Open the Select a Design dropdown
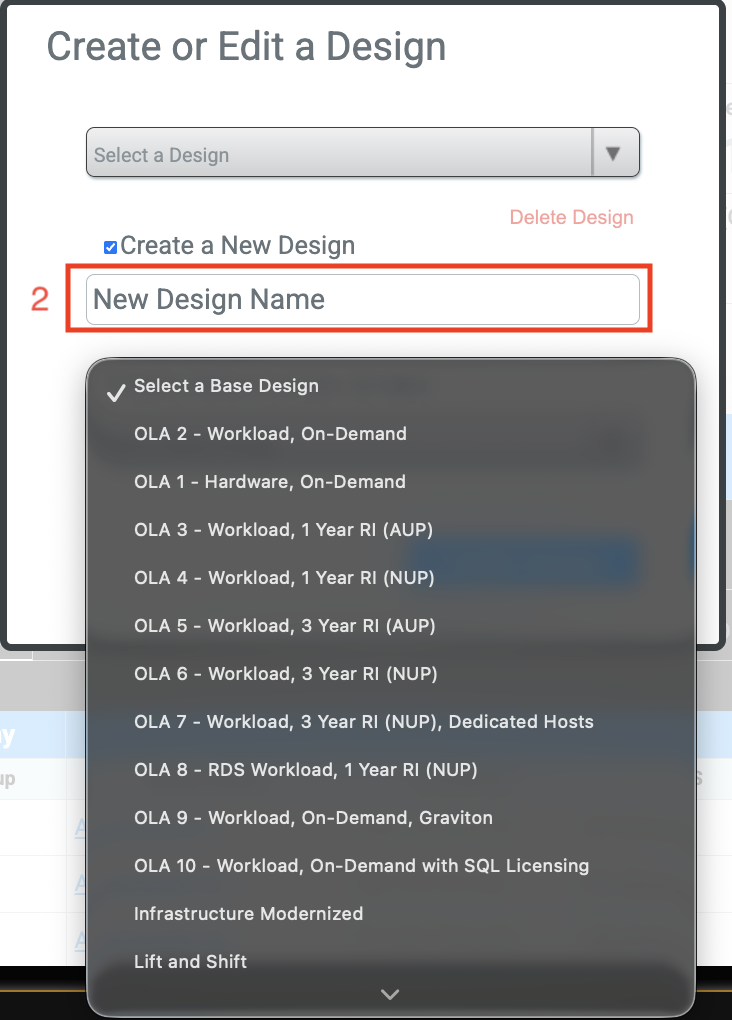Screen dimensions: 732x1020 coord(340,154)
